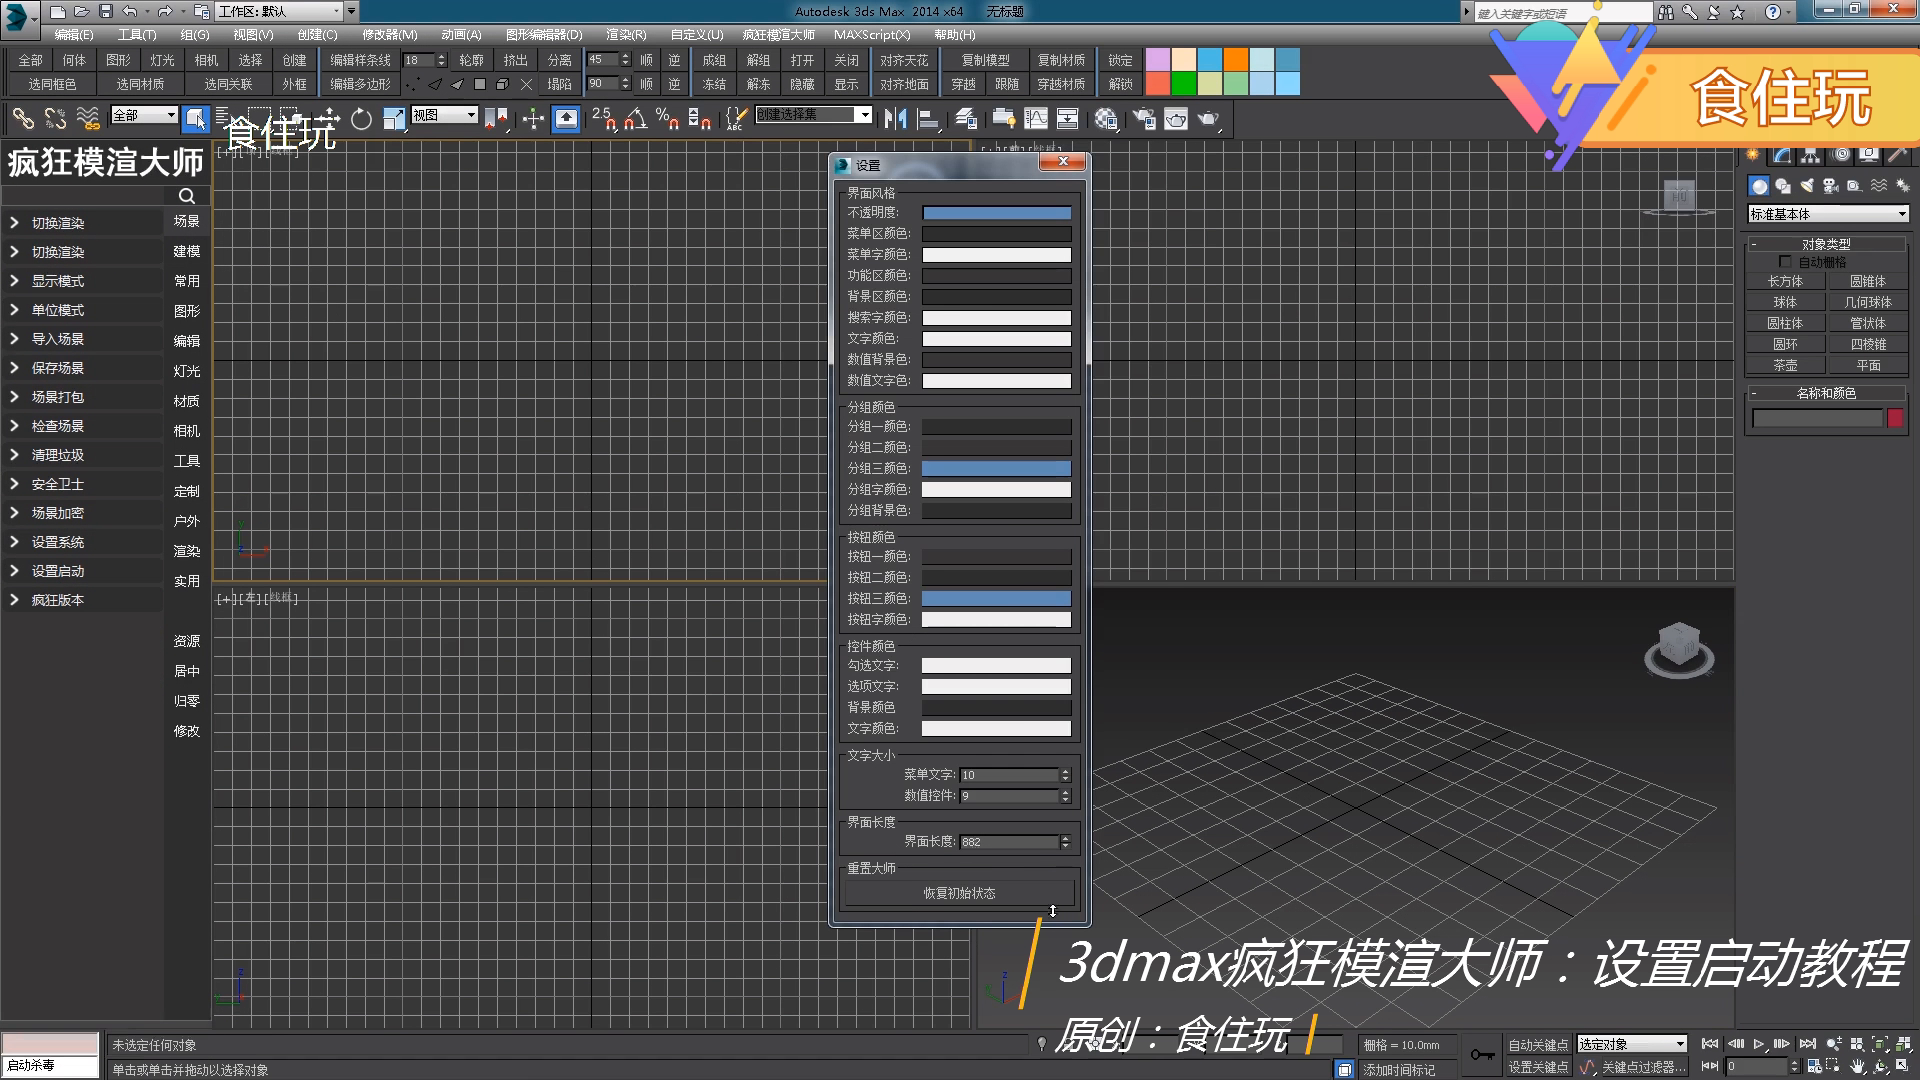Click the Play Animation button
Screen dimensions: 1920x1080
1759,1044
